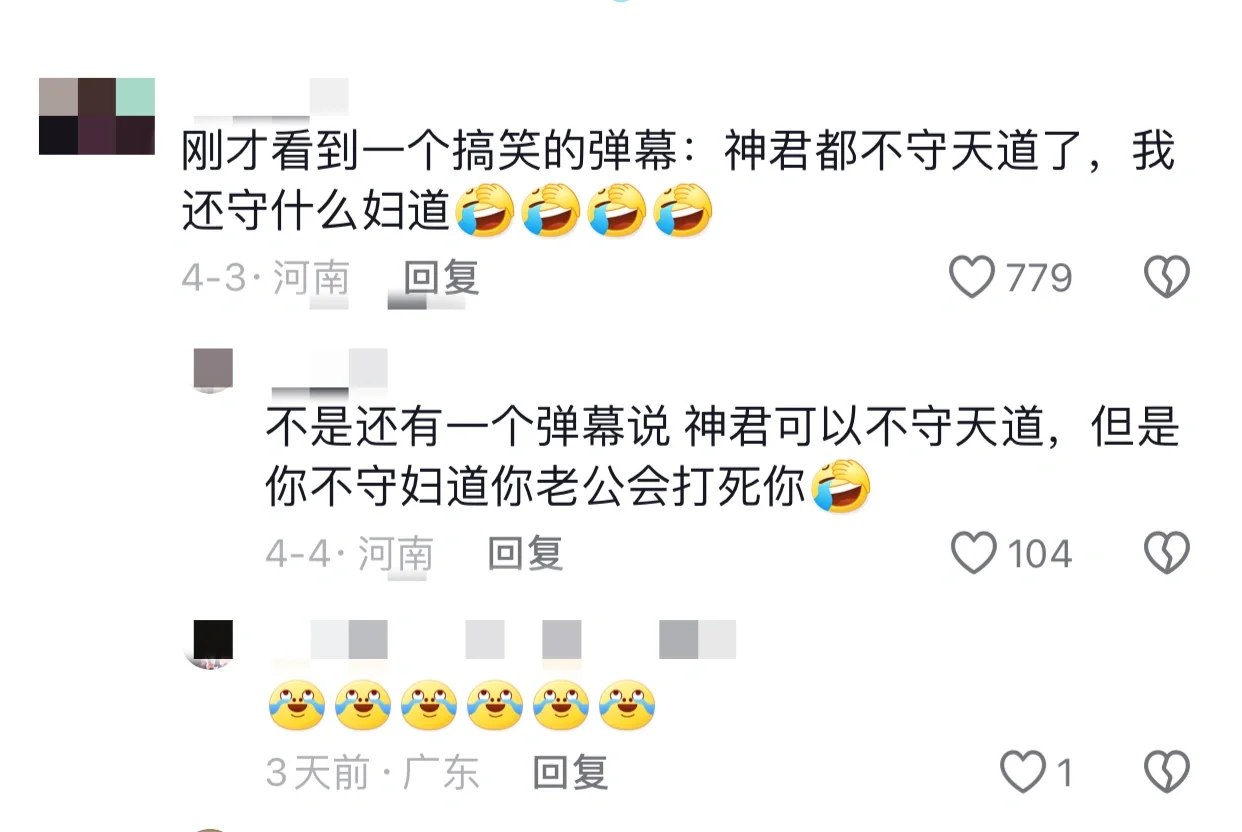Dislike the top comment via broken heart
Screen dimensions: 1242x832
coord(1166,277)
